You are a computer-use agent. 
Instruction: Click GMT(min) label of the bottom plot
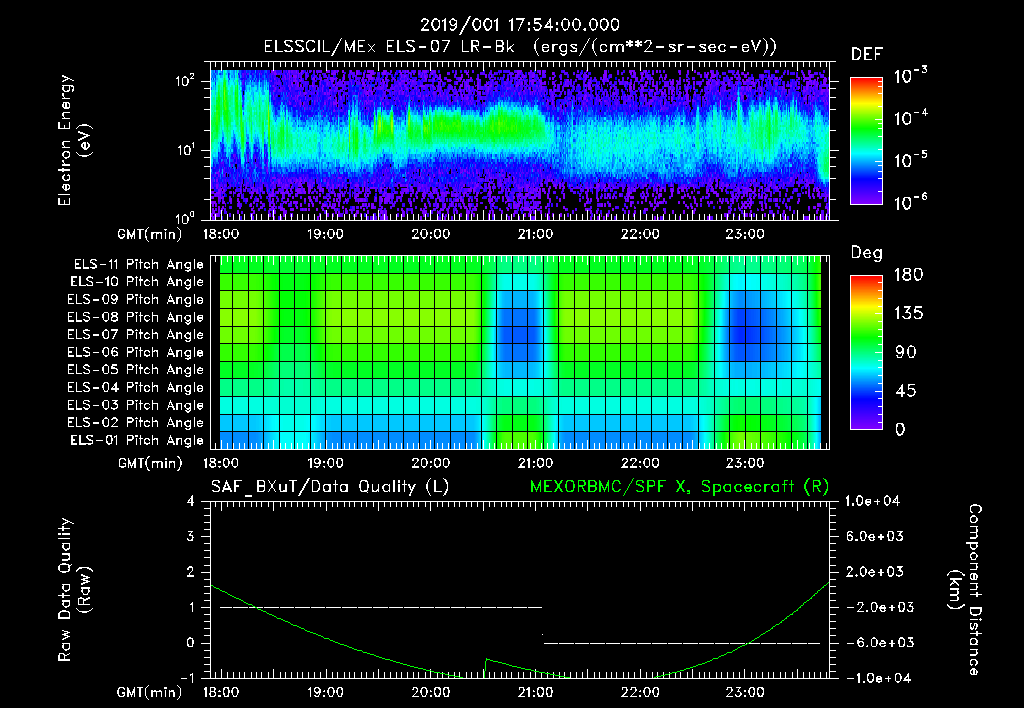[150, 692]
